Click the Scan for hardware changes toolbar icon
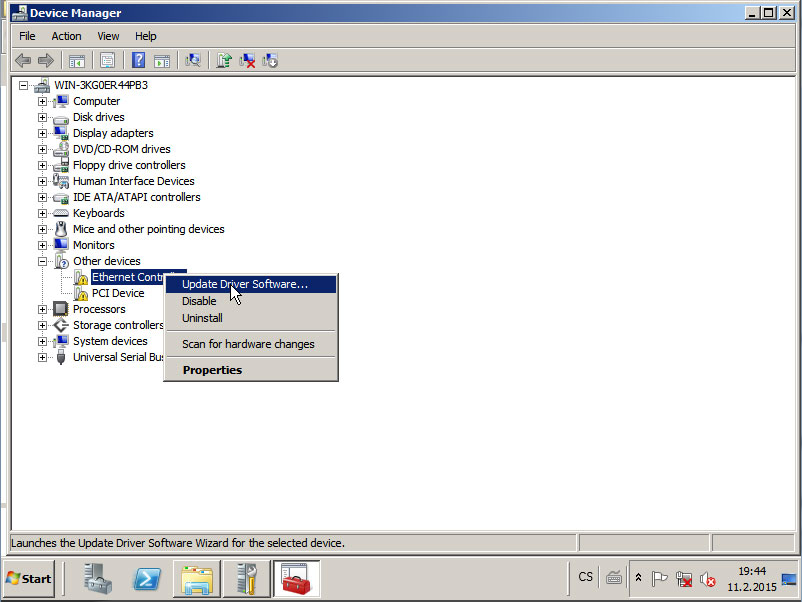The height and width of the screenshot is (602, 802). coord(193,60)
